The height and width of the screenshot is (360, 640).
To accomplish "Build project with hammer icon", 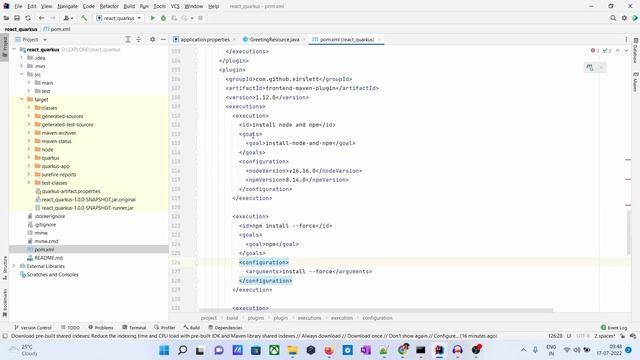I will coord(84,18).
